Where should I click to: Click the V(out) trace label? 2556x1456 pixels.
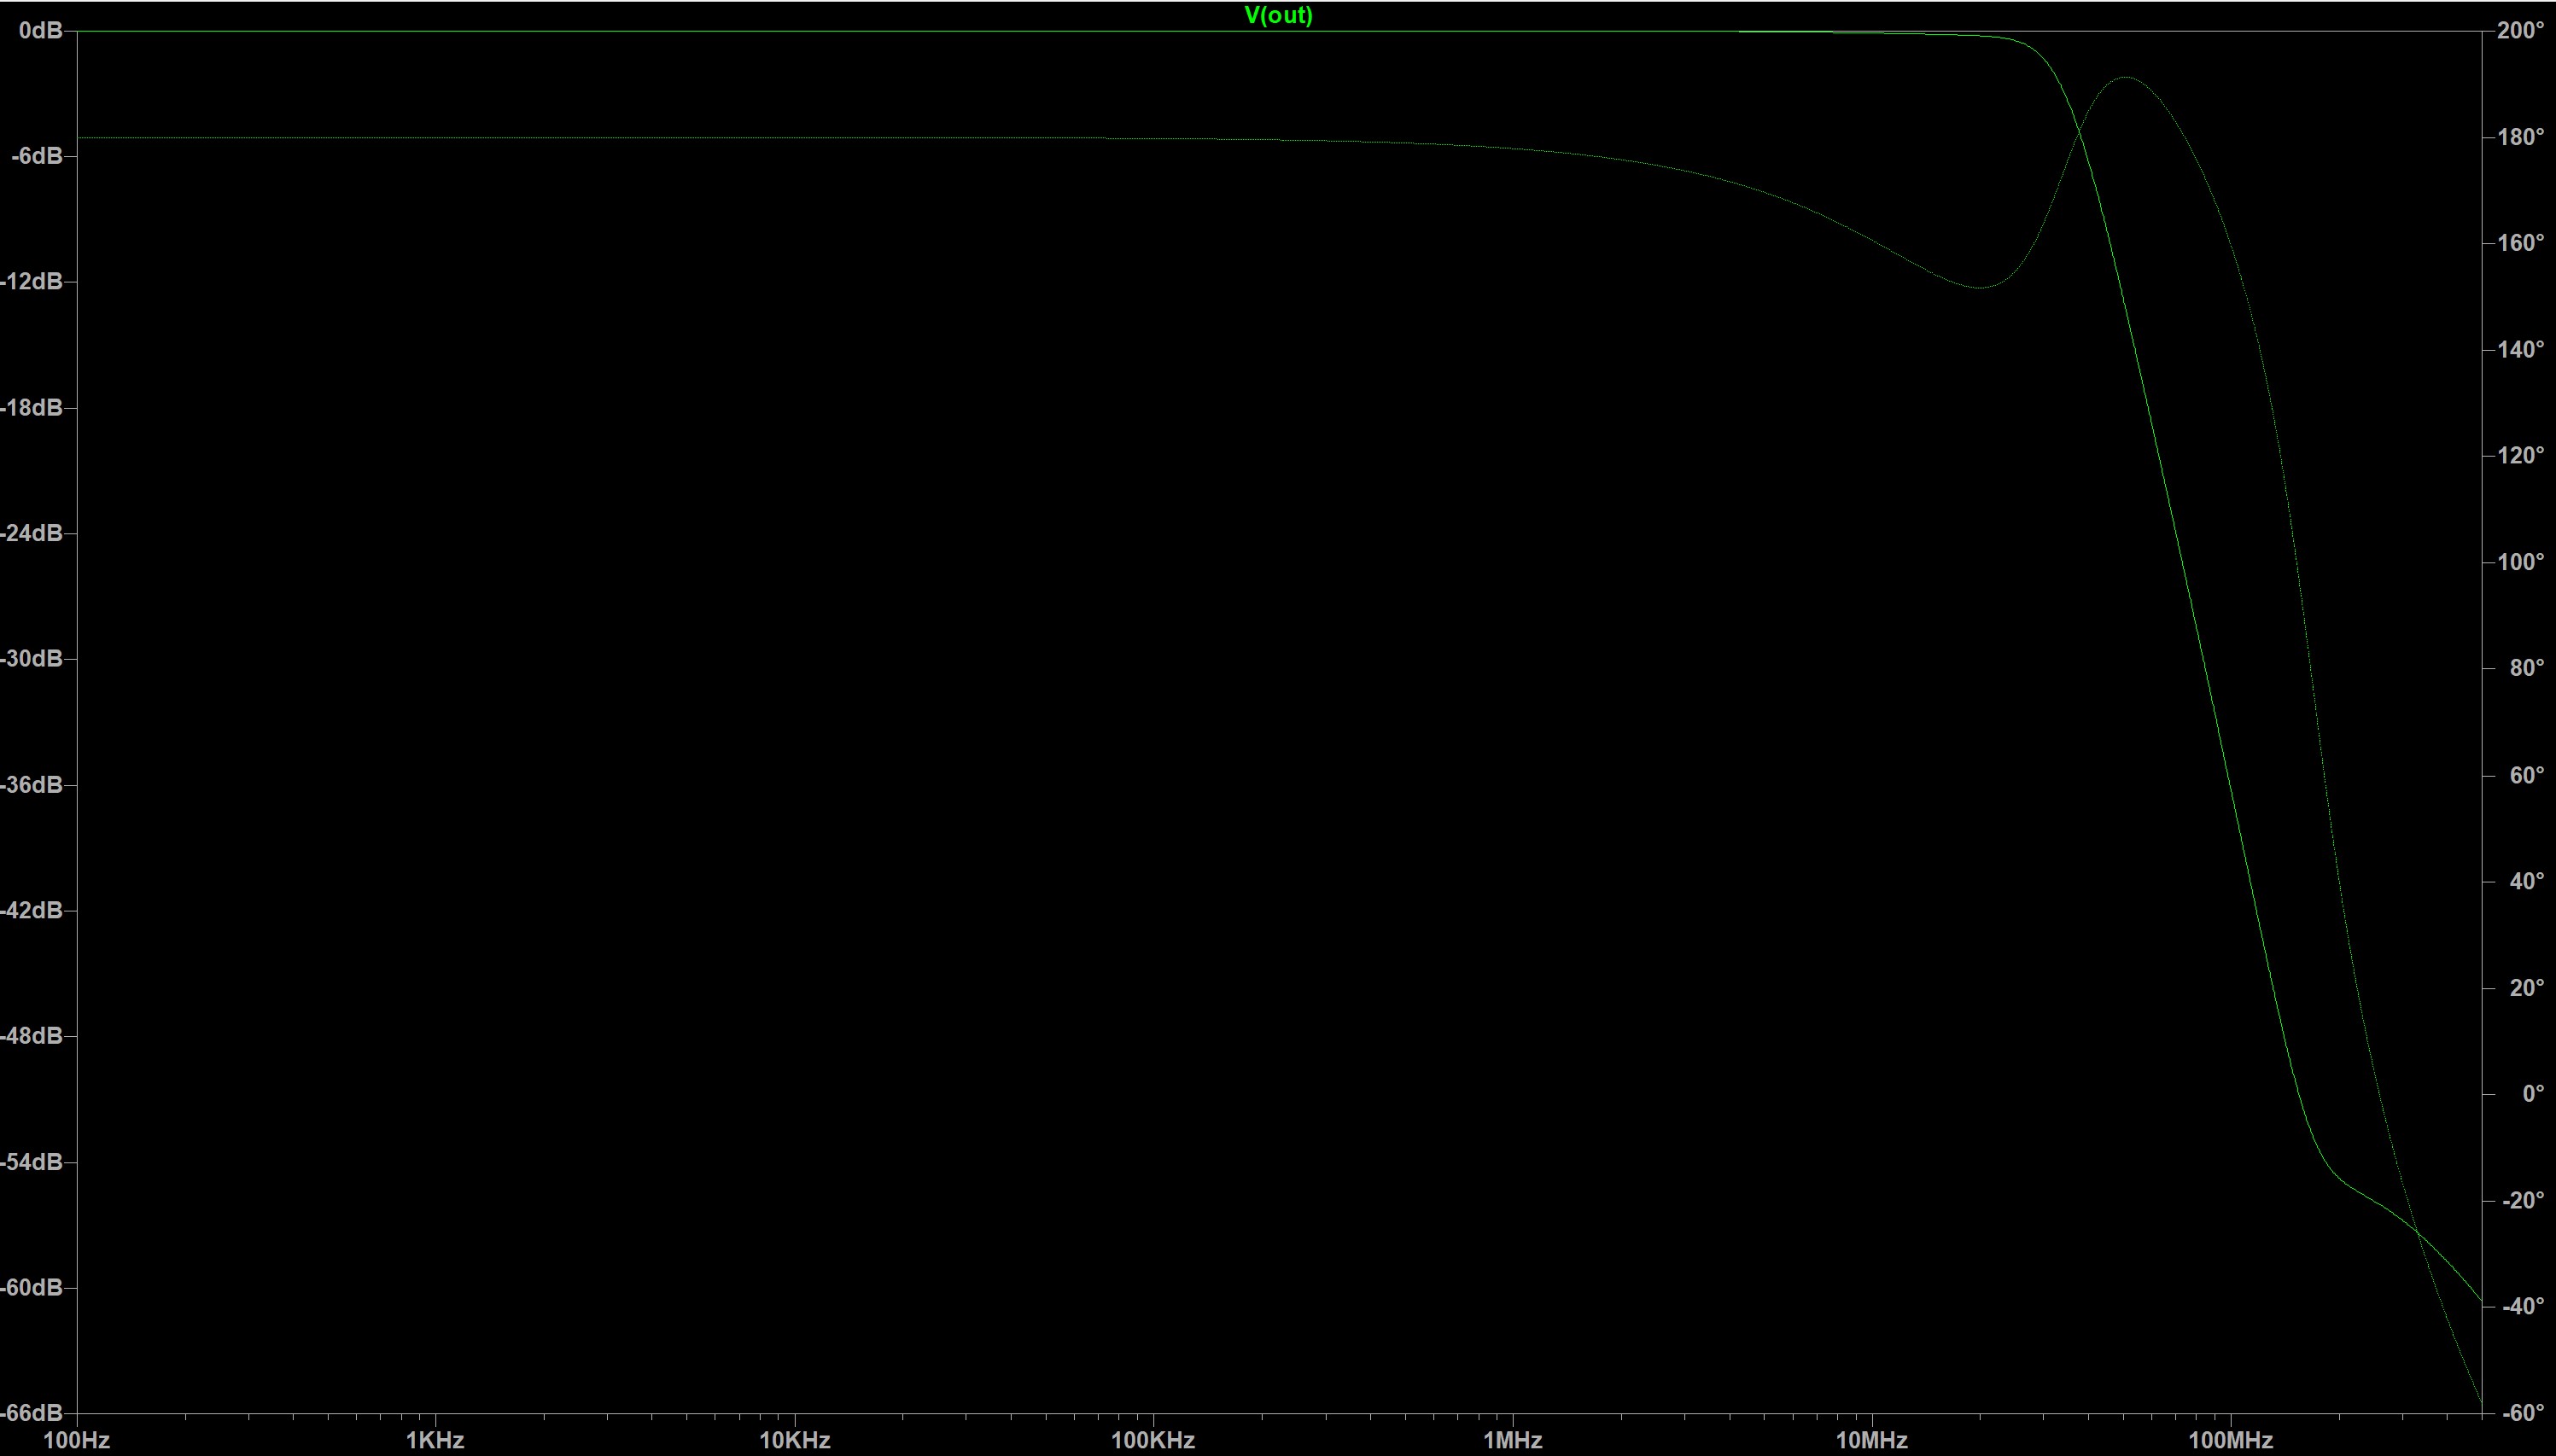[1278, 15]
